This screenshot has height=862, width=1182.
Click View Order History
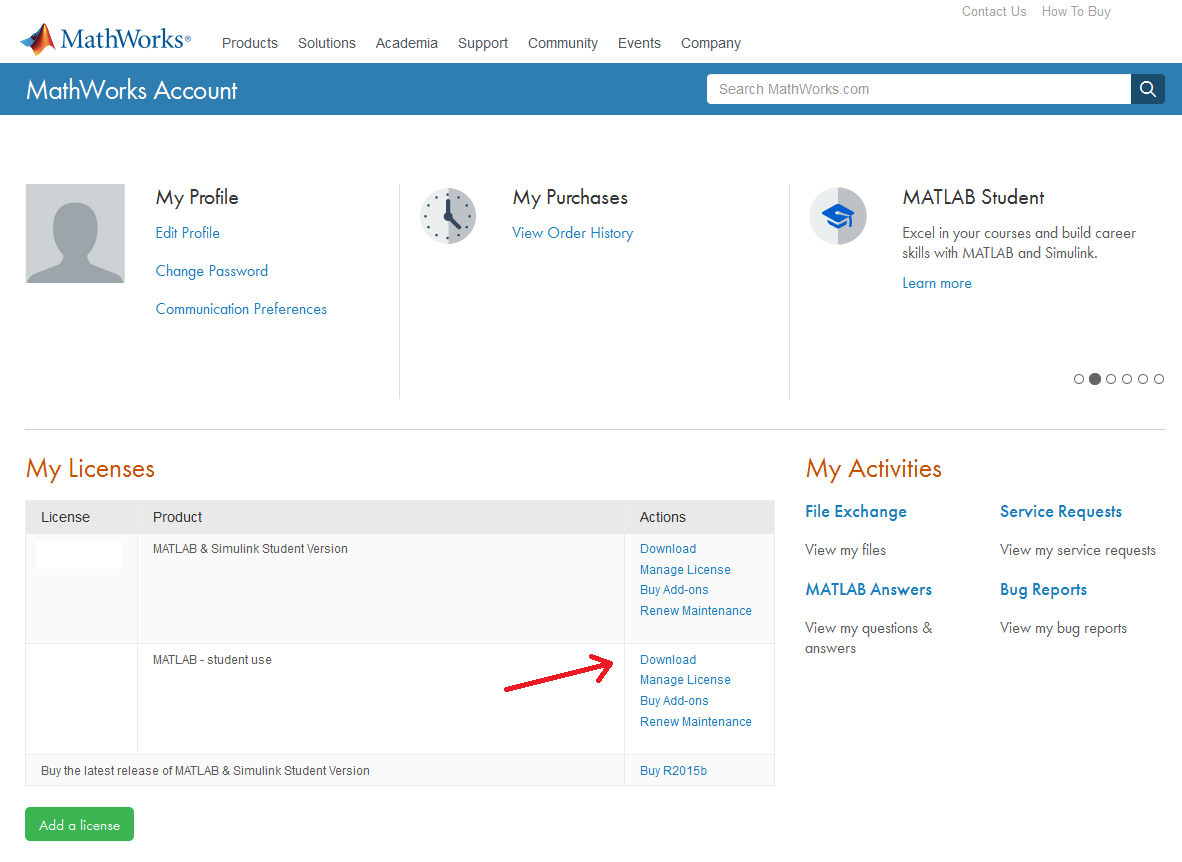572,232
